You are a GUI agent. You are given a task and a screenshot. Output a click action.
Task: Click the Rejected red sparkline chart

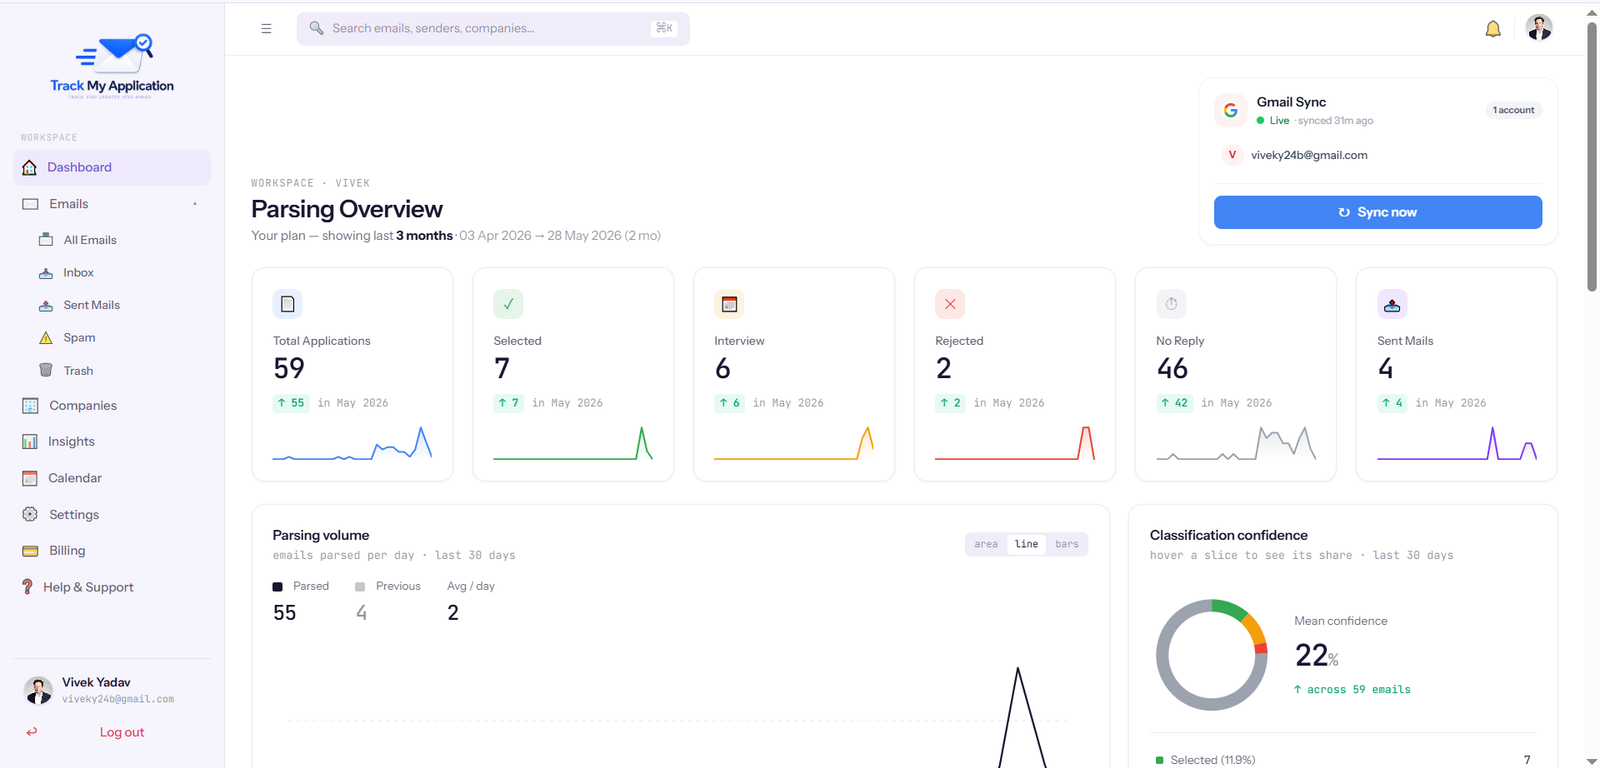[x=1015, y=443]
